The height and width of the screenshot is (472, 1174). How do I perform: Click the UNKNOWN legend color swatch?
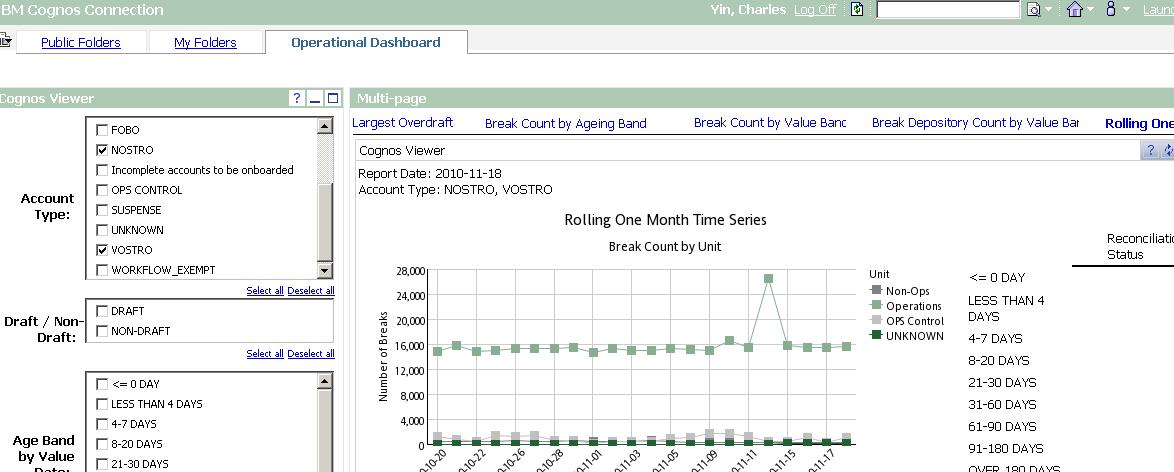click(x=875, y=336)
